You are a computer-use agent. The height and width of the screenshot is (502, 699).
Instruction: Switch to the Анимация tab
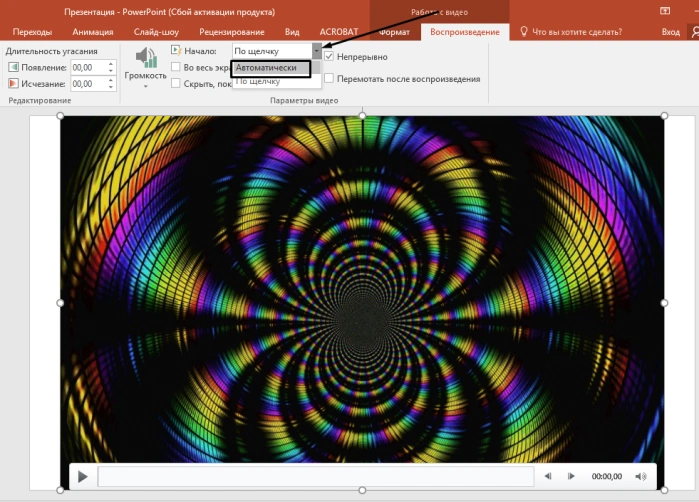point(93,32)
